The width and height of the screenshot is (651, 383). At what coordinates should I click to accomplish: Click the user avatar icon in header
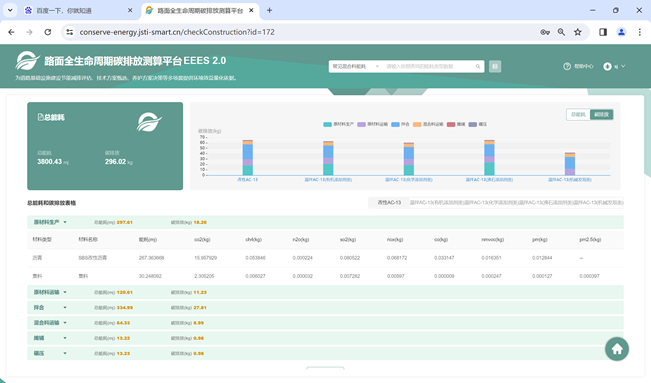pyautogui.click(x=607, y=66)
